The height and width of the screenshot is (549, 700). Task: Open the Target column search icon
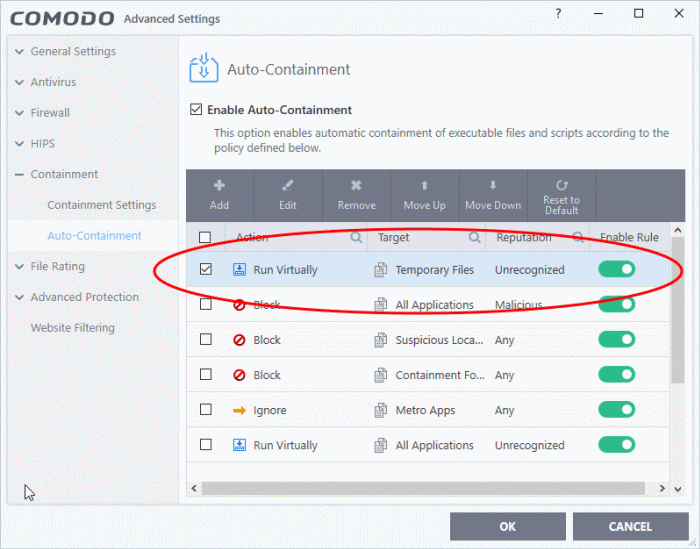(475, 237)
